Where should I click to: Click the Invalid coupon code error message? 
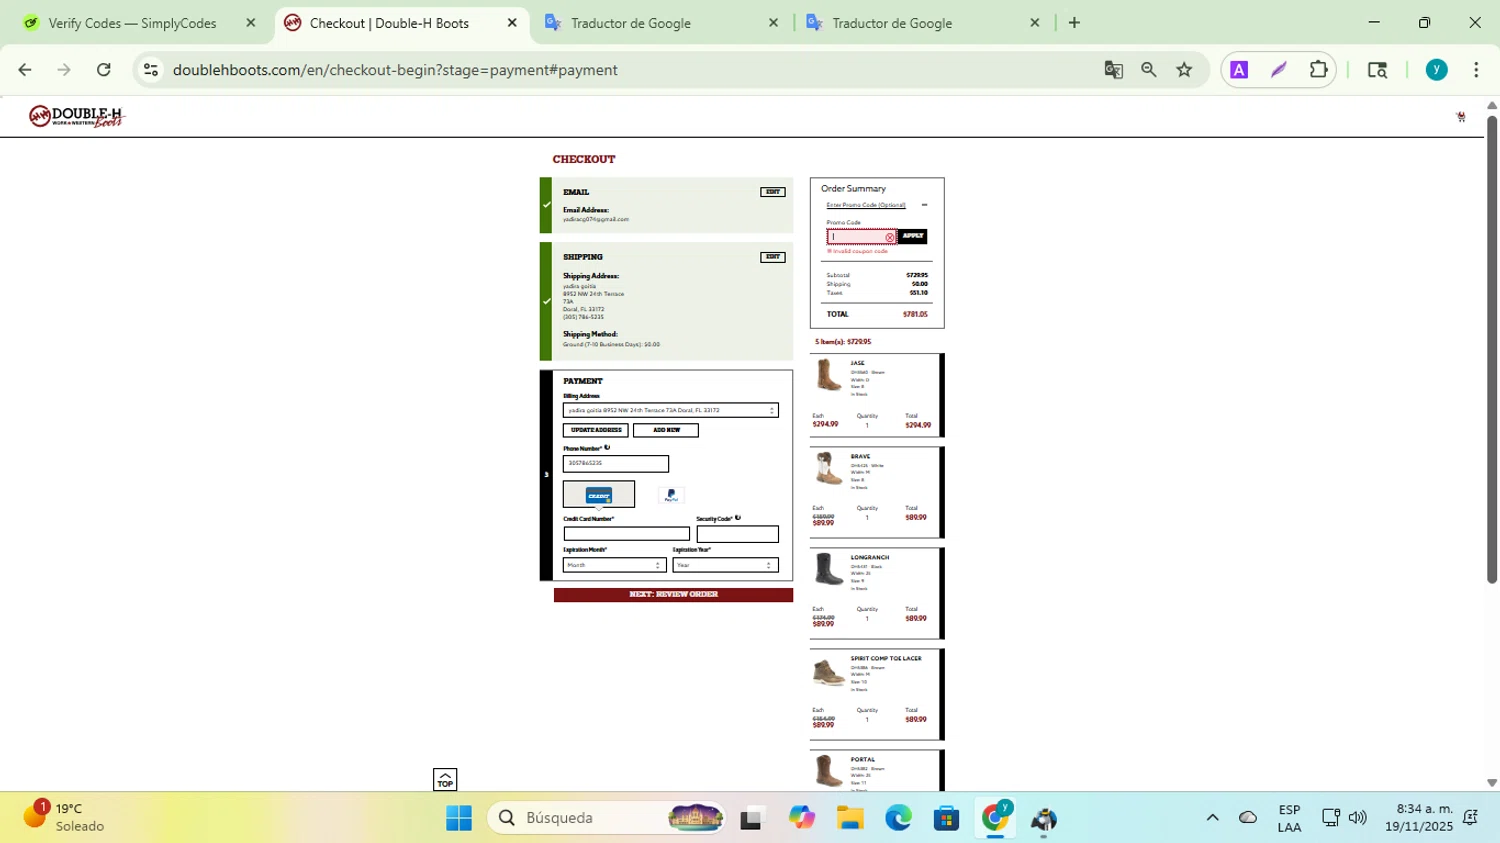(x=858, y=251)
